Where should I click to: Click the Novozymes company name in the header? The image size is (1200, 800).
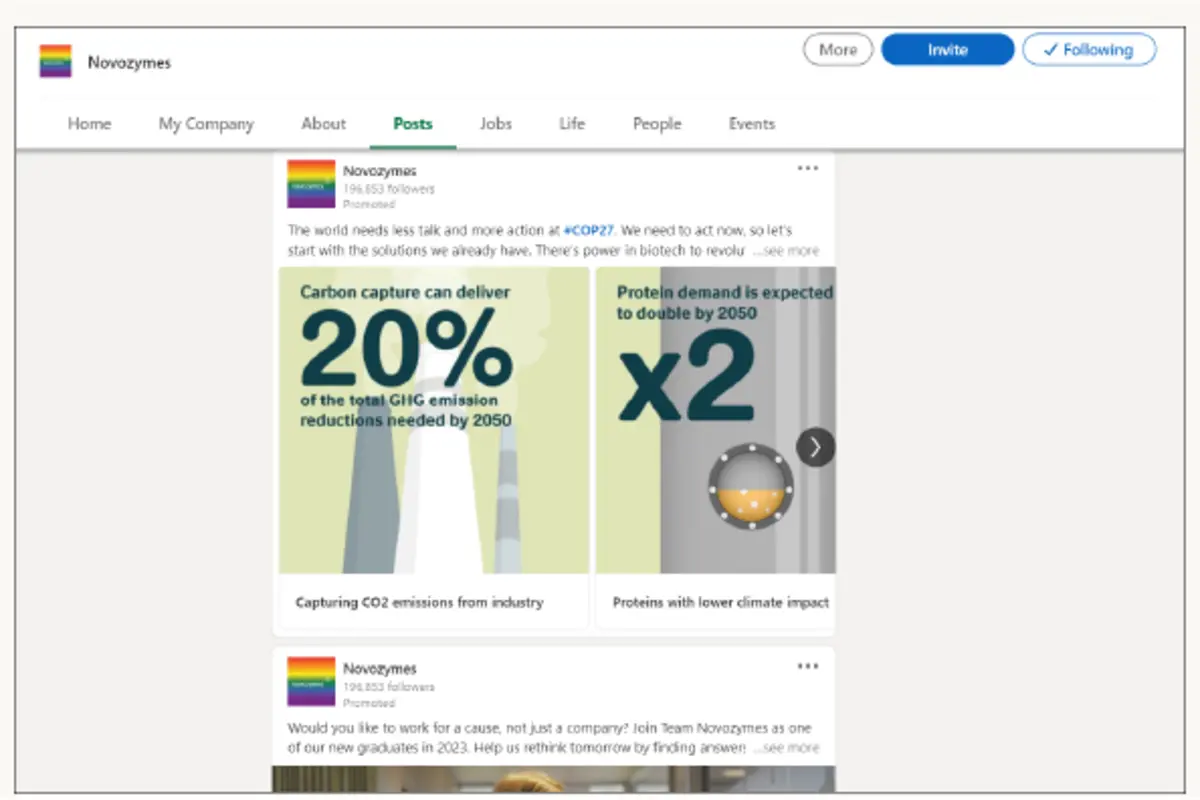pyautogui.click(x=129, y=62)
